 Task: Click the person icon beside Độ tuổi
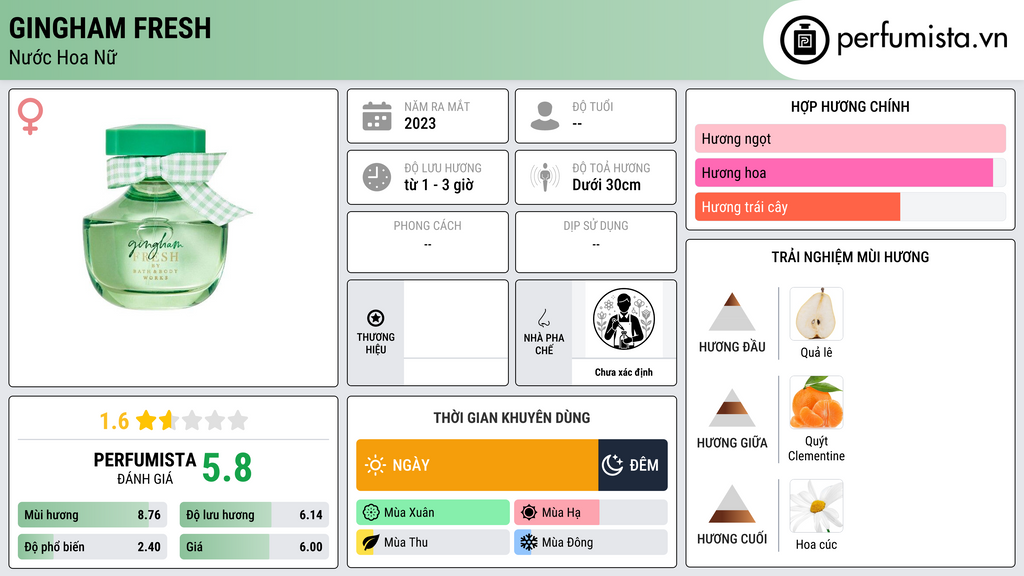tap(545, 116)
